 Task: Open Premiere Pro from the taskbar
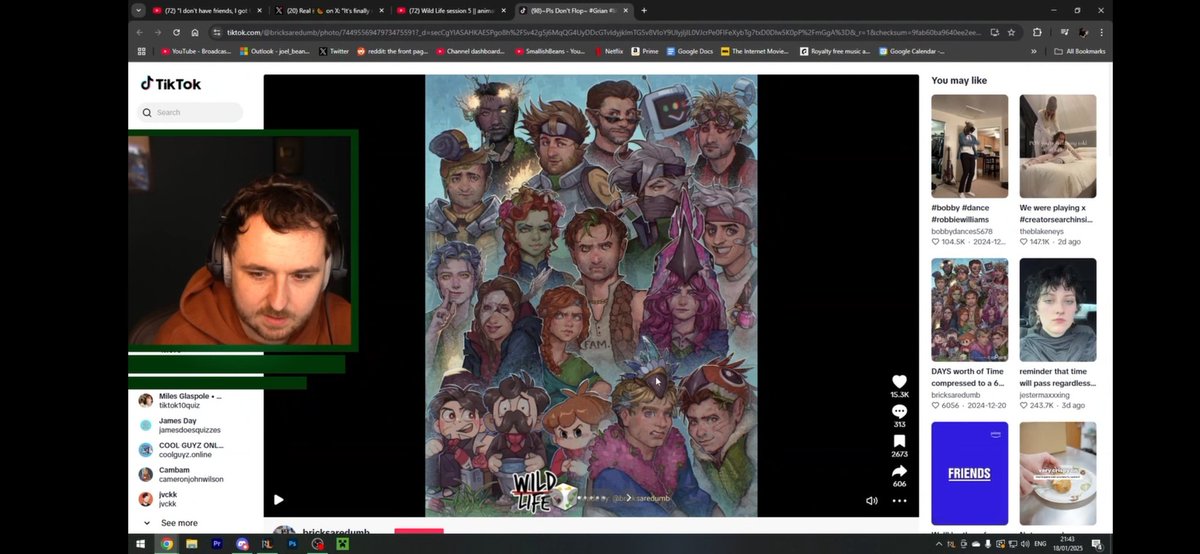(217, 544)
